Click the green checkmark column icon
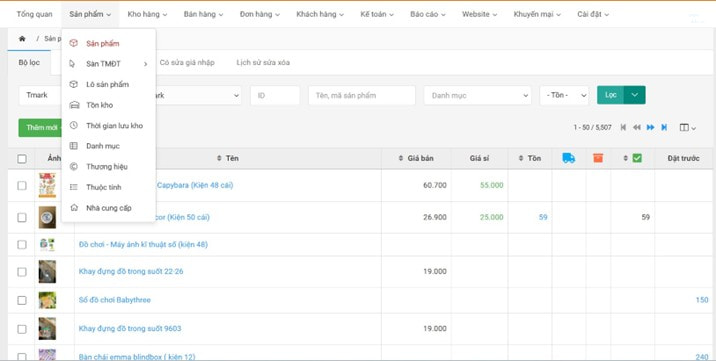Screen dimensions: 716x361 coord(637,158)
